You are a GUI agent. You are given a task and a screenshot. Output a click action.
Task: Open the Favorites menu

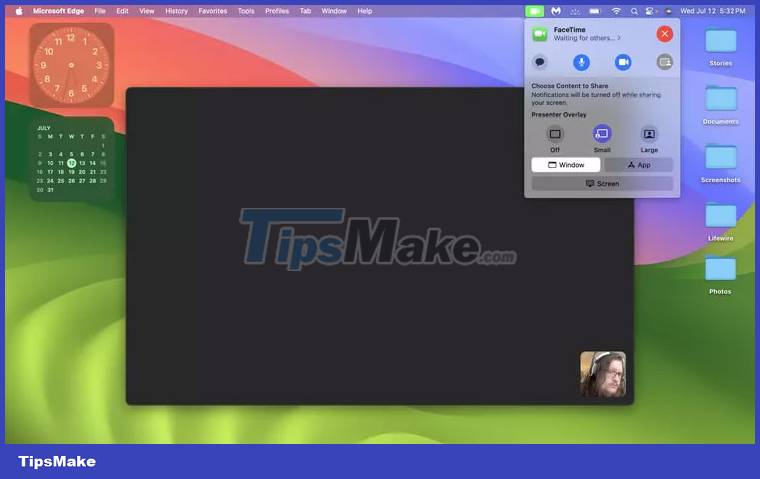coord(212,11)
